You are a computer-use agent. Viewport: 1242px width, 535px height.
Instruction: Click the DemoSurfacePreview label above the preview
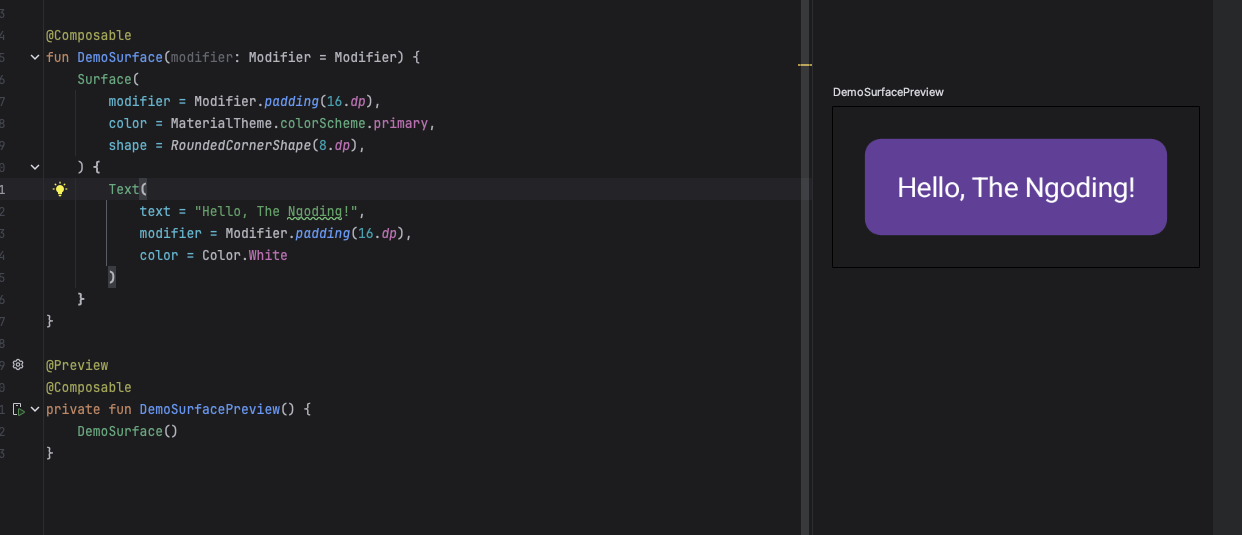click(x=888, y=92)
